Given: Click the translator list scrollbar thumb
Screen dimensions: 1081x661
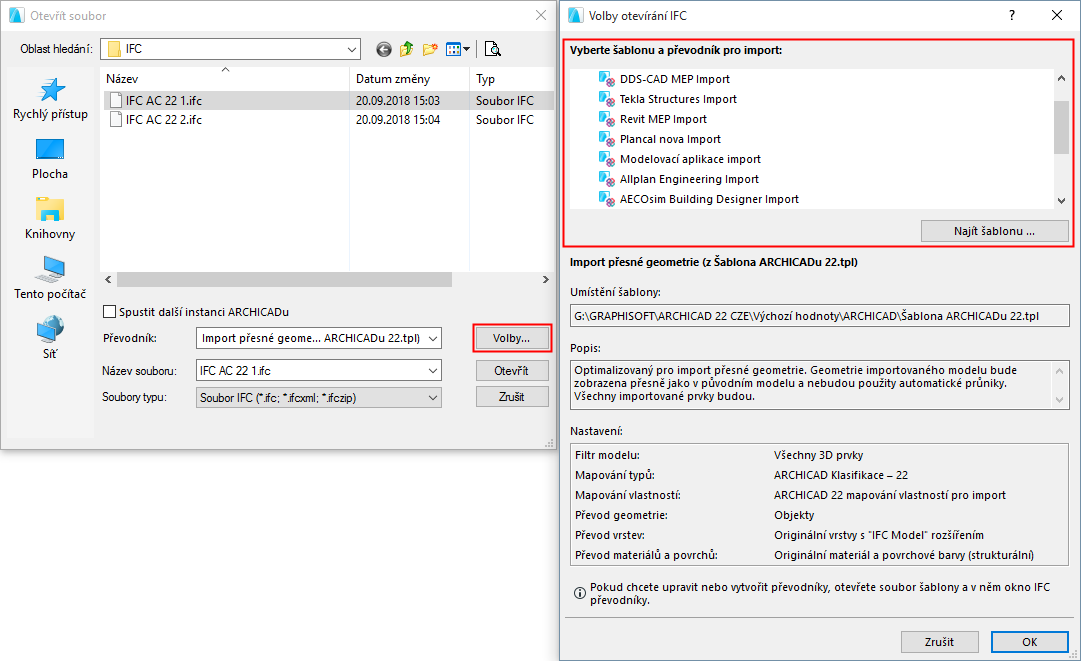Looking at the screenshot, I should click(x=1061, y=127).
